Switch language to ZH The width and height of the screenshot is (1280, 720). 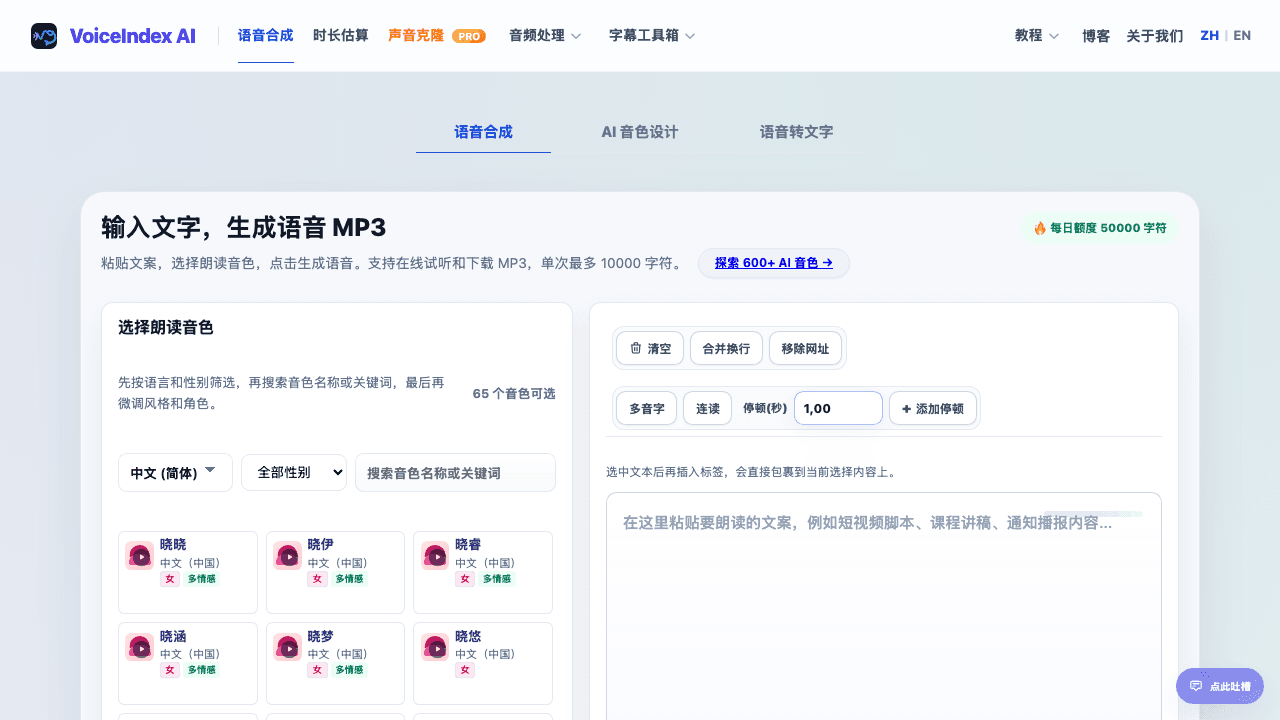[1210, 36]
